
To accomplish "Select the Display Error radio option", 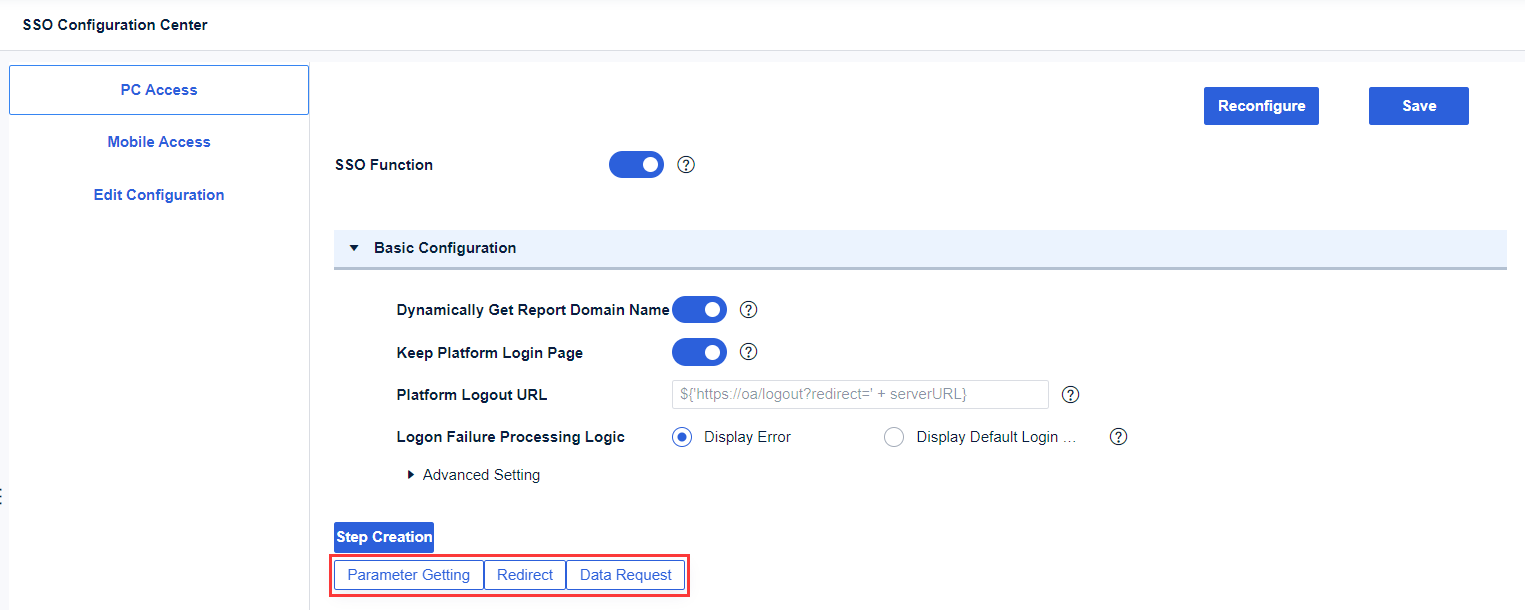I will [x=683, y=437].
